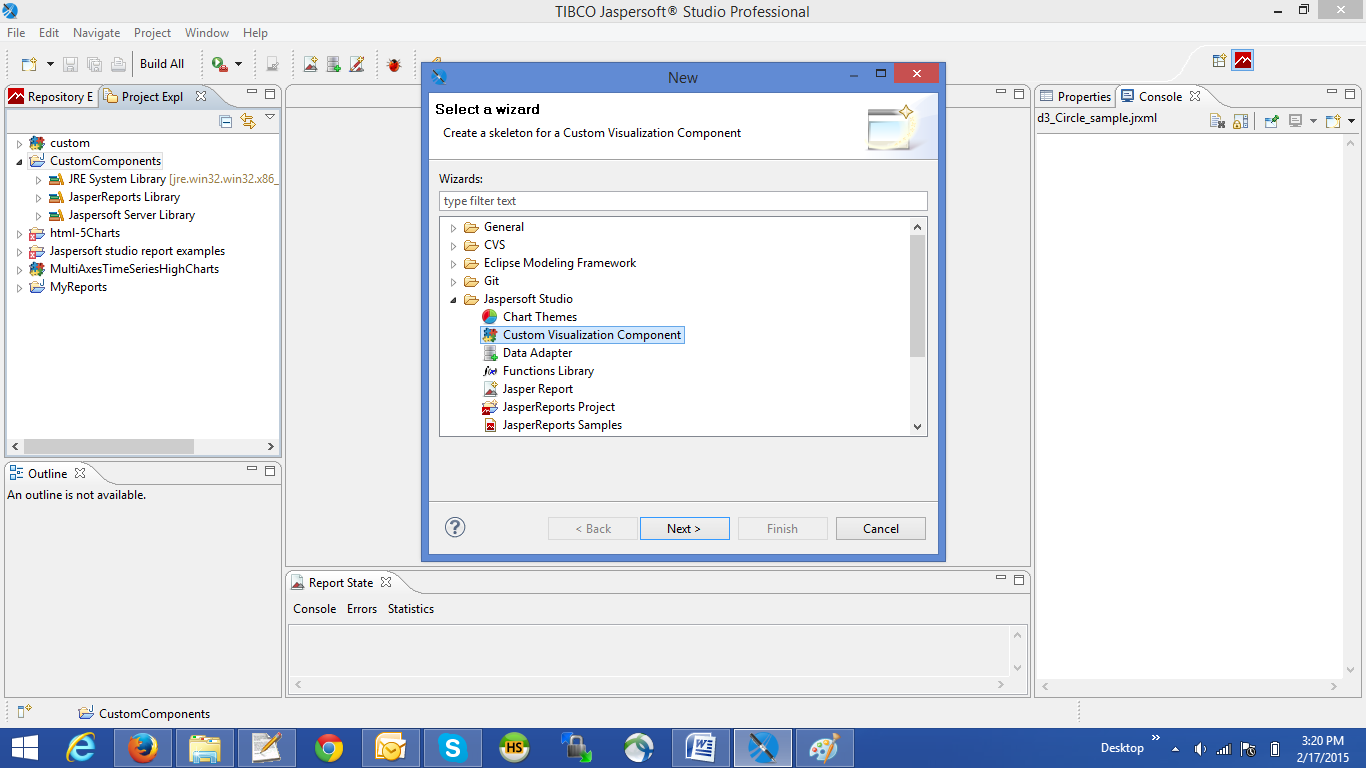Select JasperReports Project wizard entry
The height and width of the screenshot is (768, 1366).
point(558,407)
